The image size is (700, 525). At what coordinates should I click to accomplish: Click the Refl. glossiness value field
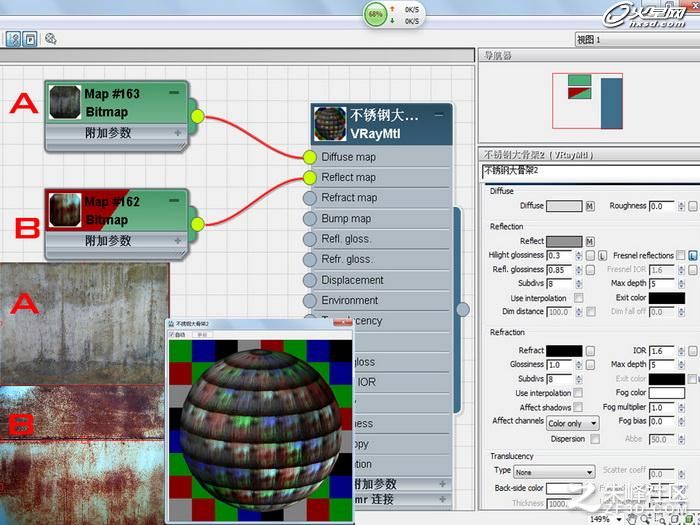(560, 270)
